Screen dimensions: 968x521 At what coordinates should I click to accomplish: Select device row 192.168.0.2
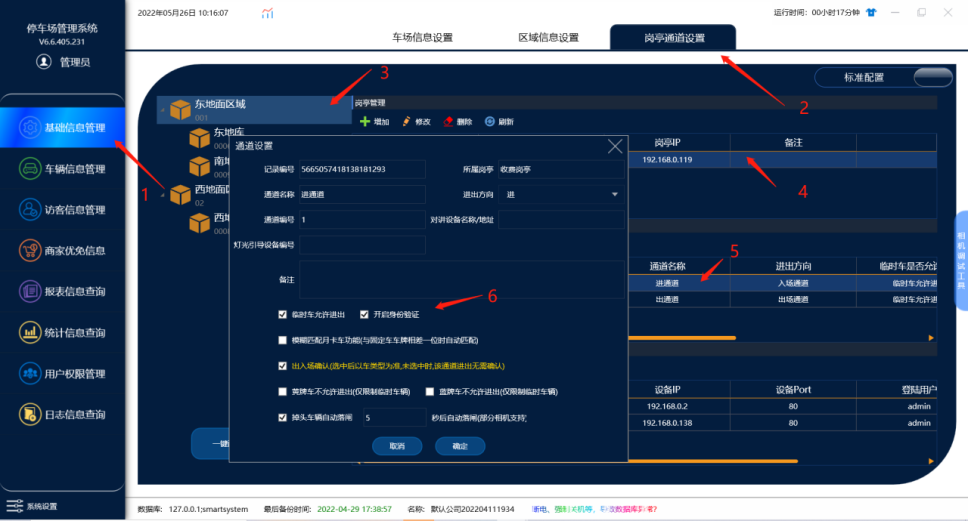click(x=782, y=406)
